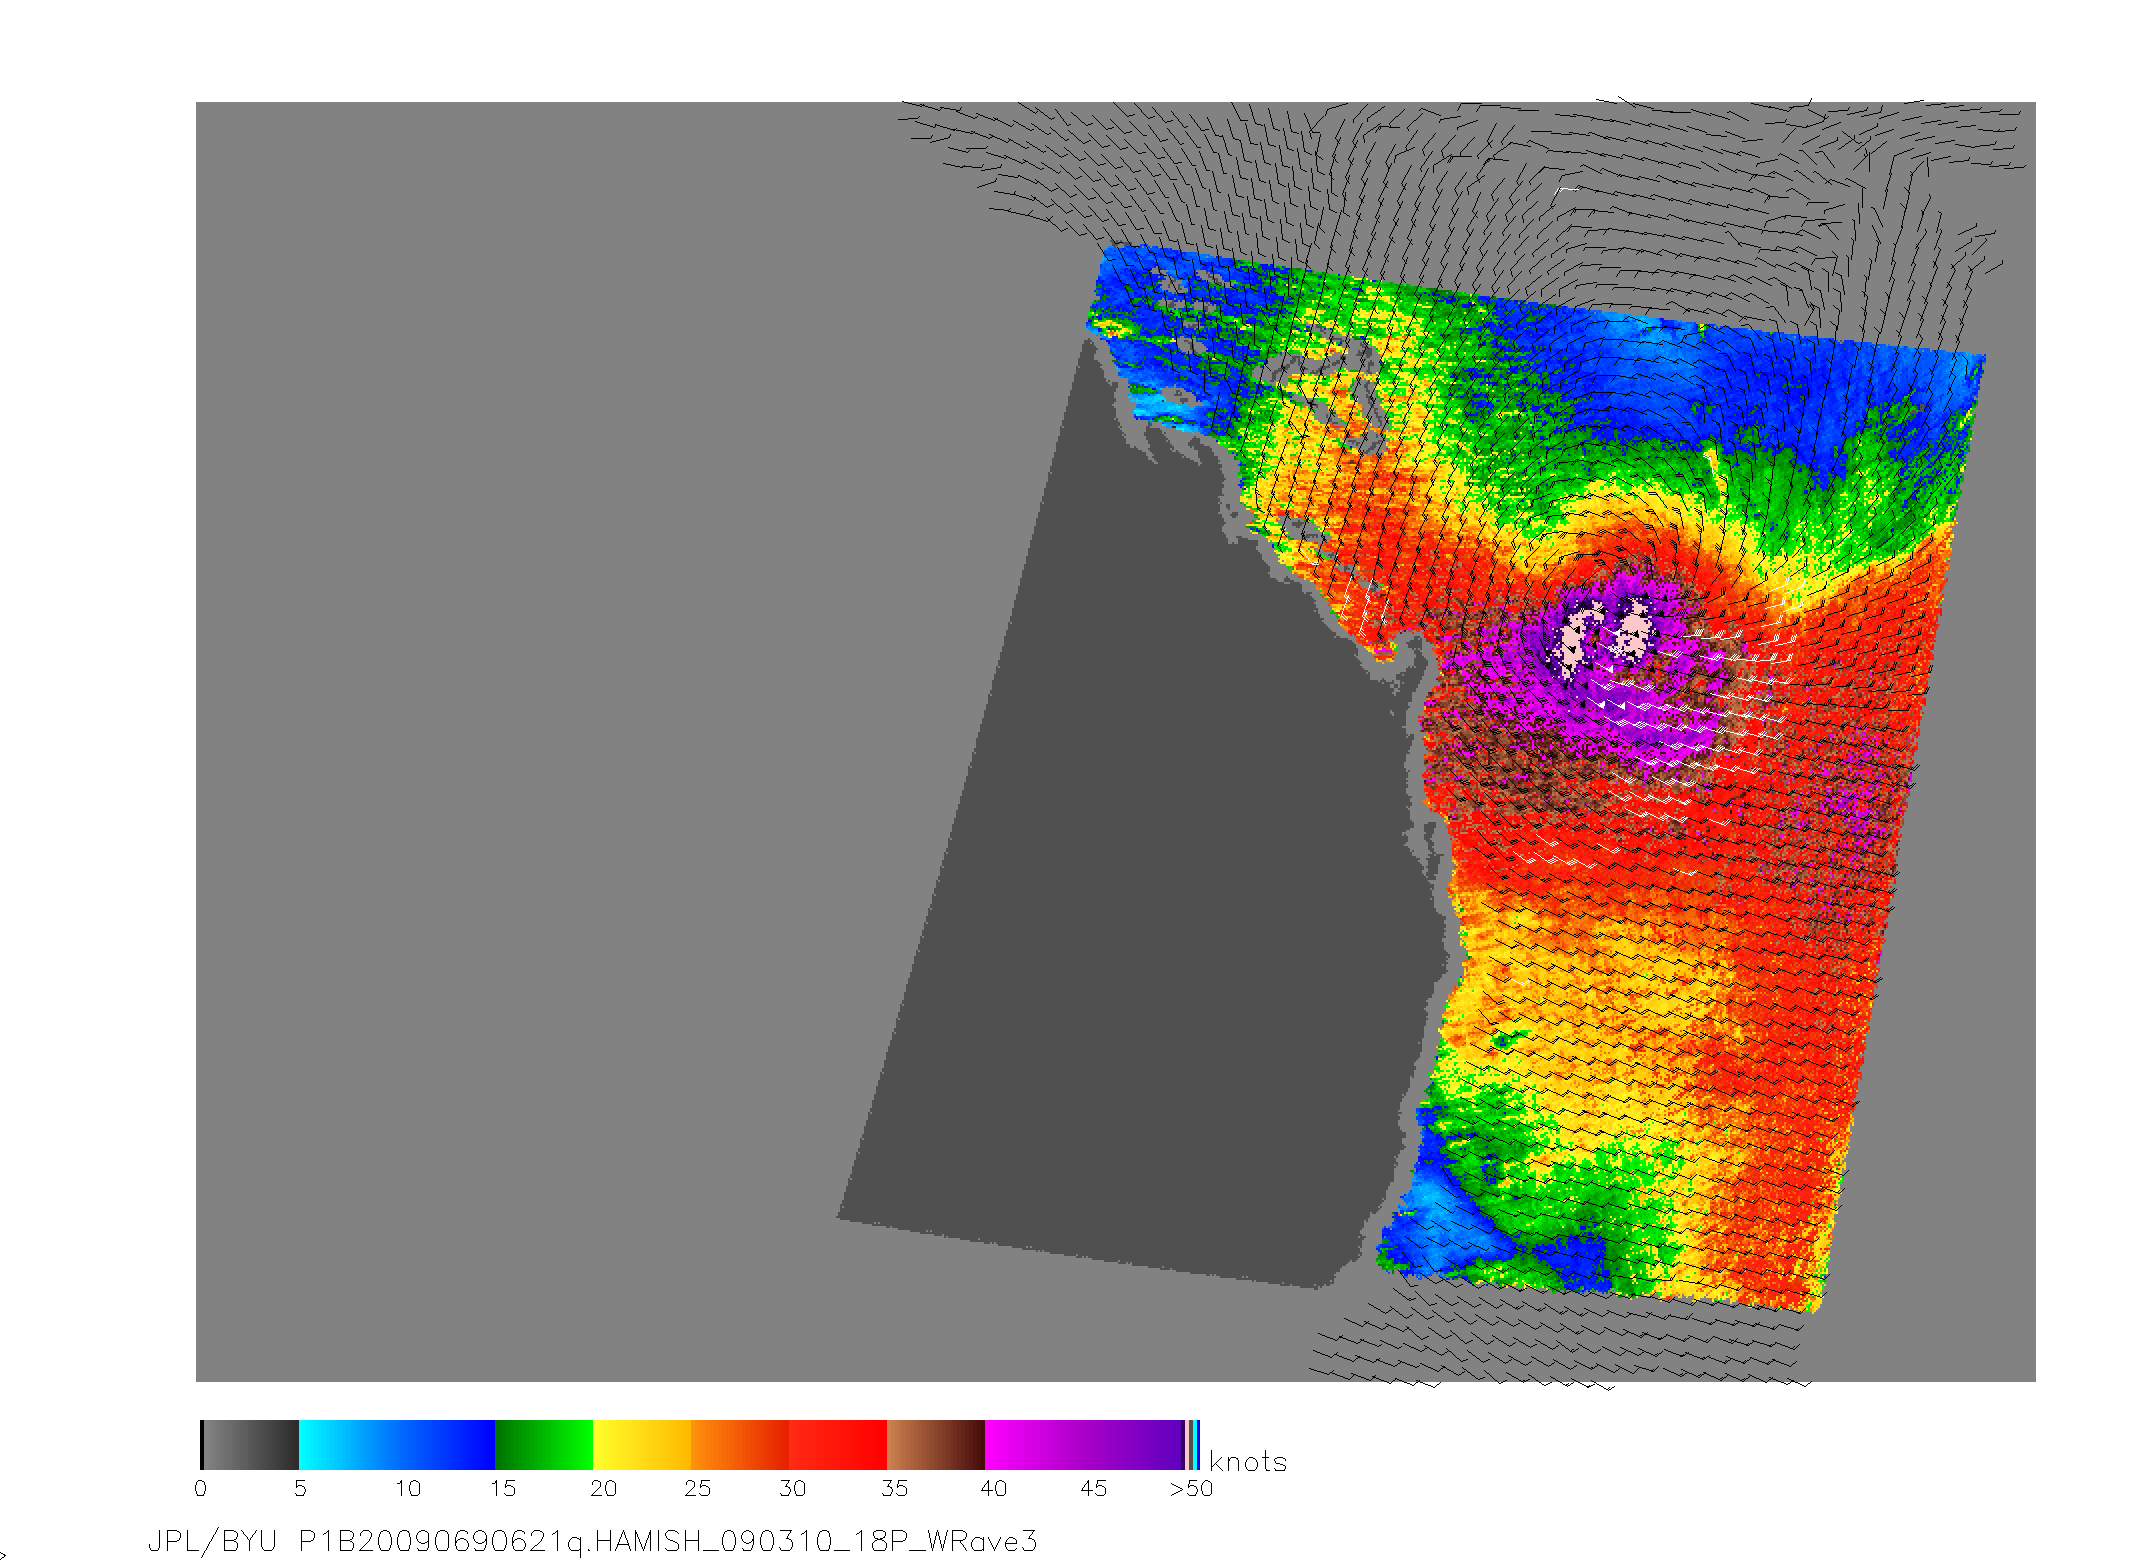2140x1560 pixels.
Task: Click the 45 knots legend label
Action: pyautogui.click(x=1094, y=1489)
